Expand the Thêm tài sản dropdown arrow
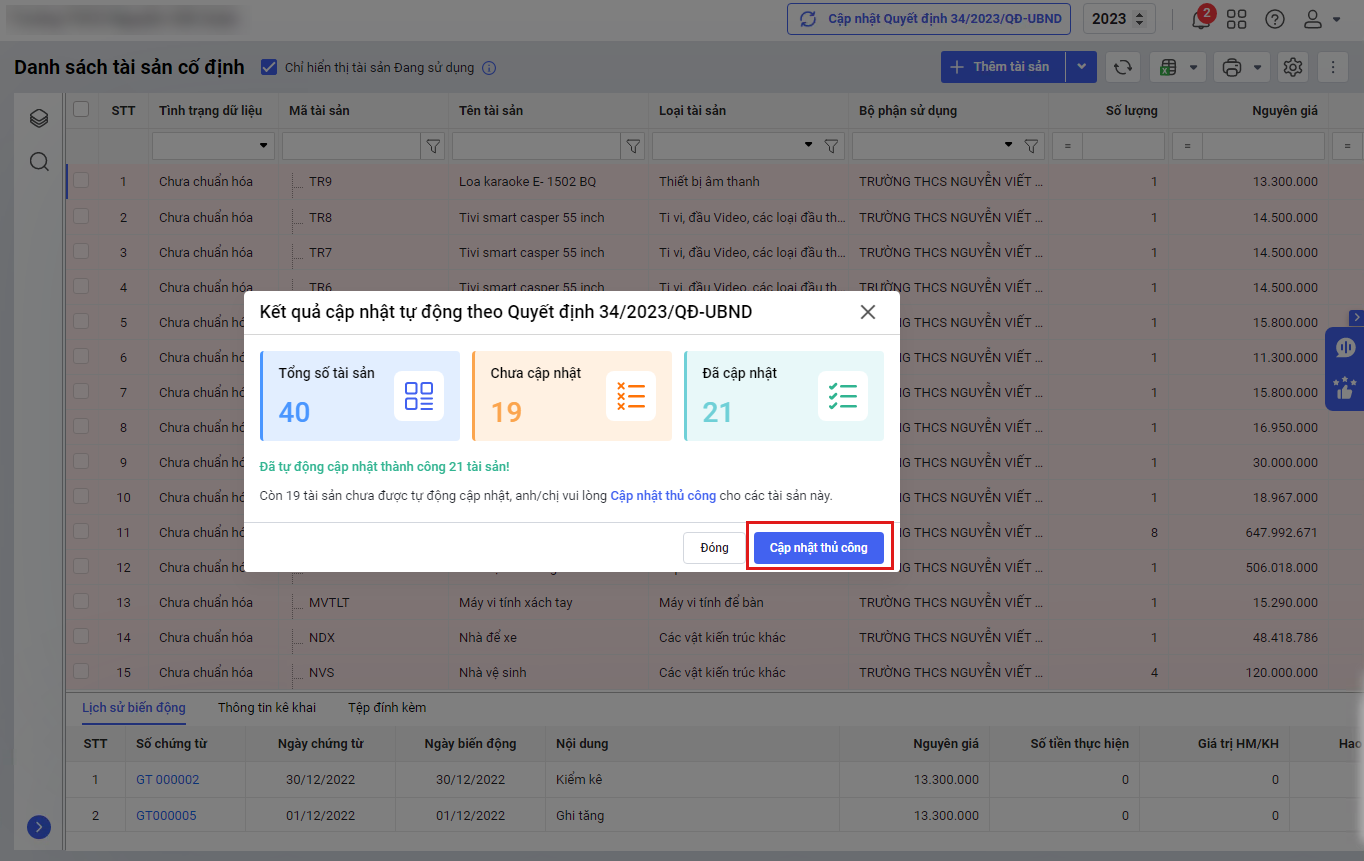This screenshot has width=1364, height=861. [1081, 67]
